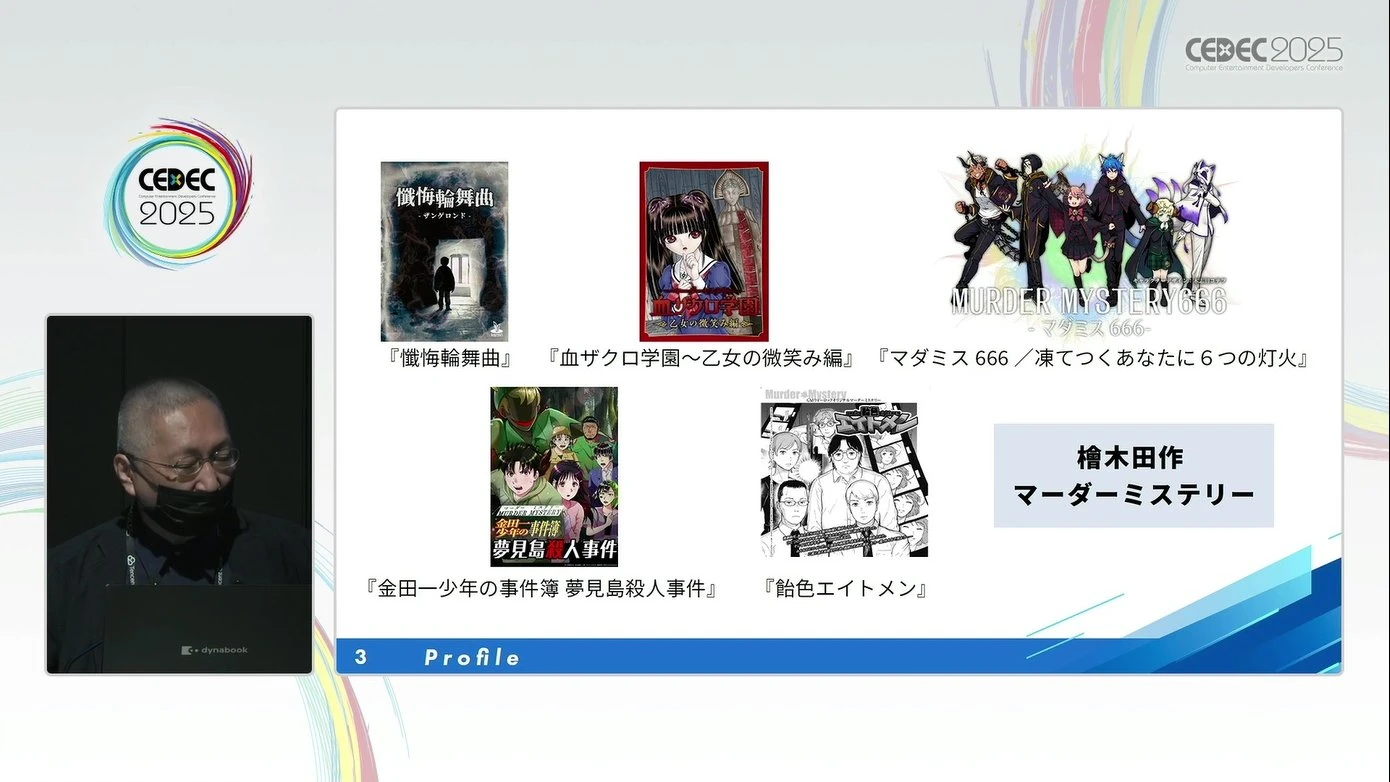
Task: Open the 血ザクロ学園 cover artwork
Action: coord(704,251)
